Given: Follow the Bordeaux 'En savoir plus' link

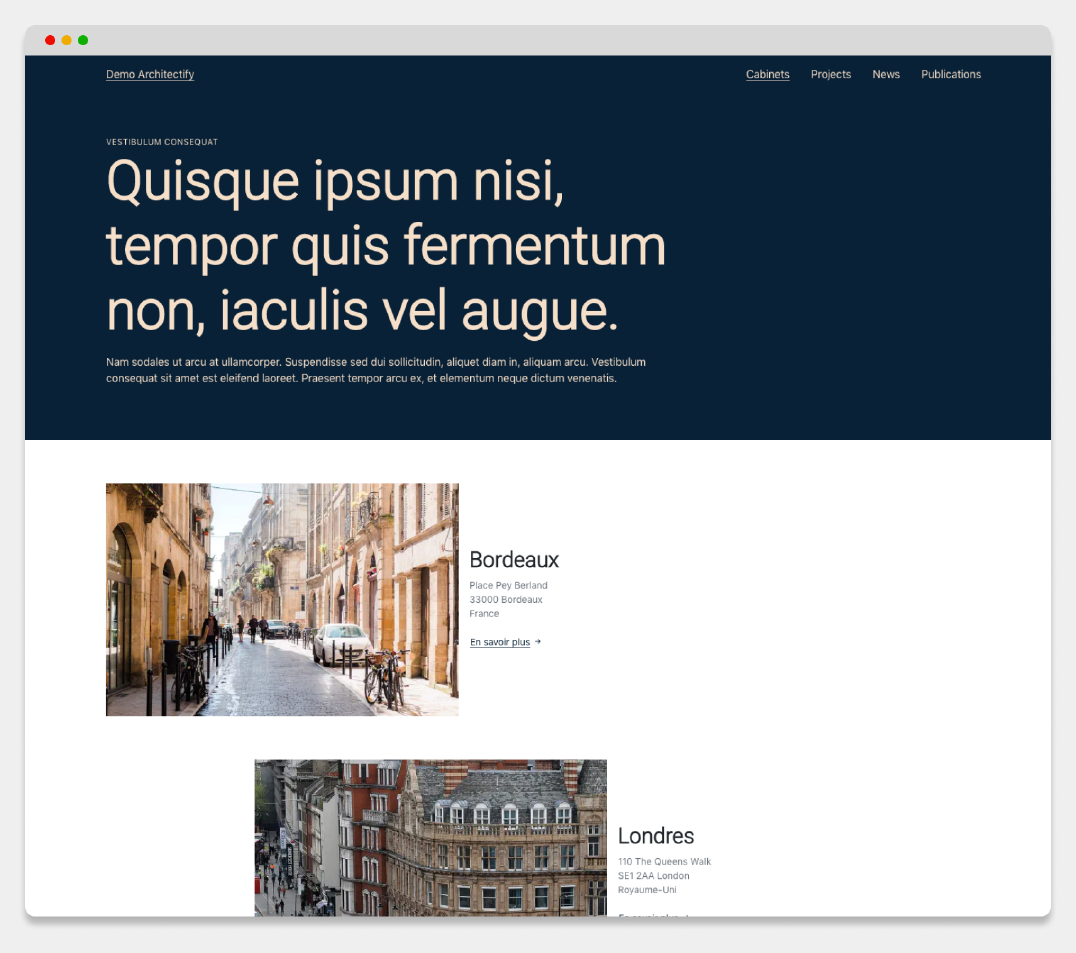Looking at the screenshot, I should click(x=500, y=642).
